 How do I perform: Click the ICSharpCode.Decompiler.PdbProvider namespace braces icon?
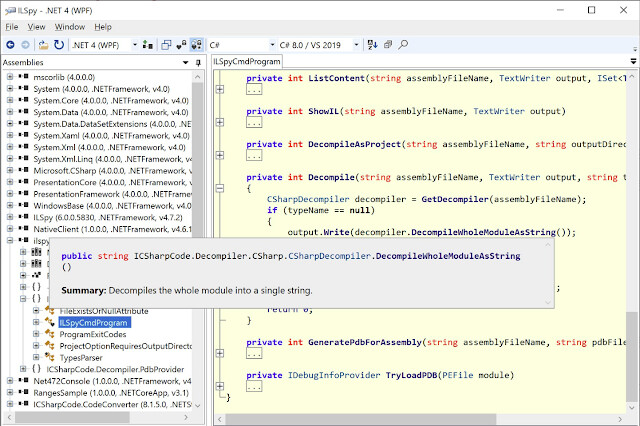pos(36,369)
